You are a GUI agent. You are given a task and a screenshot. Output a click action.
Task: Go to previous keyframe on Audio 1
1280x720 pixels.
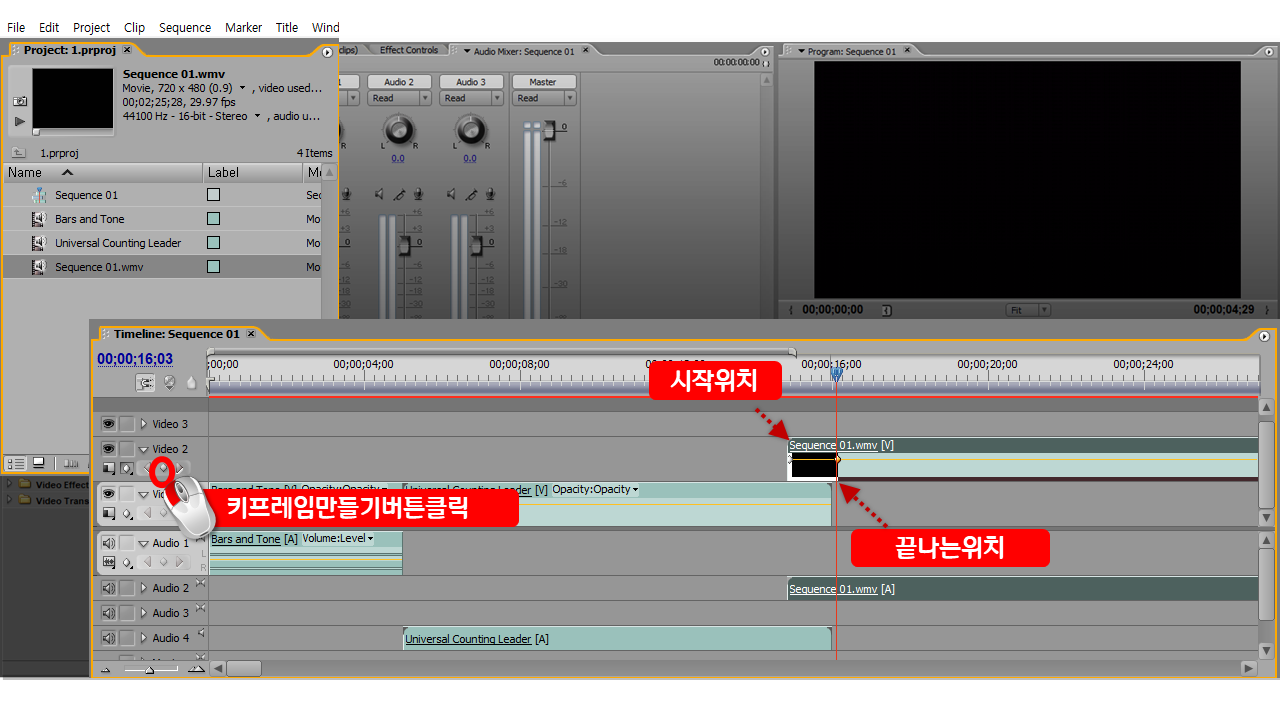tap(147, 562)
